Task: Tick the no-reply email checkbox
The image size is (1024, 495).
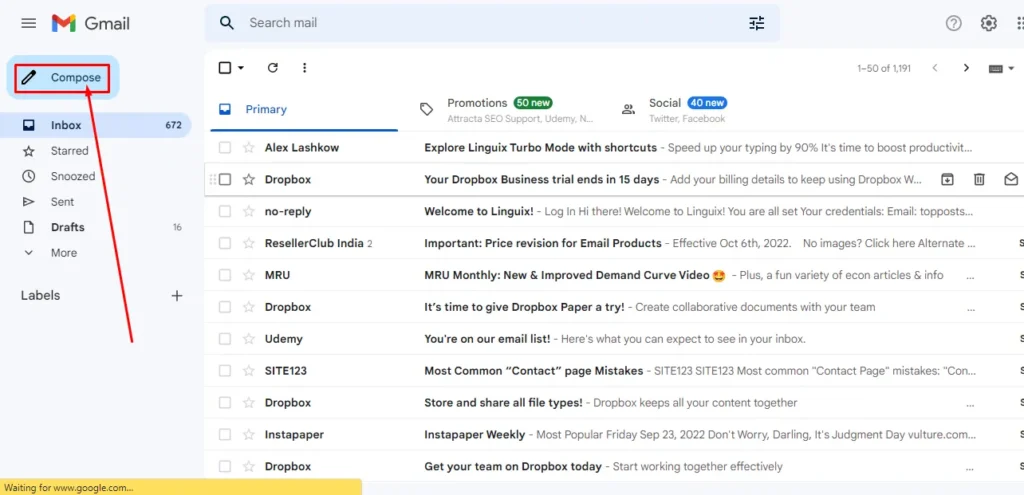Action: [x=225, y=211]
